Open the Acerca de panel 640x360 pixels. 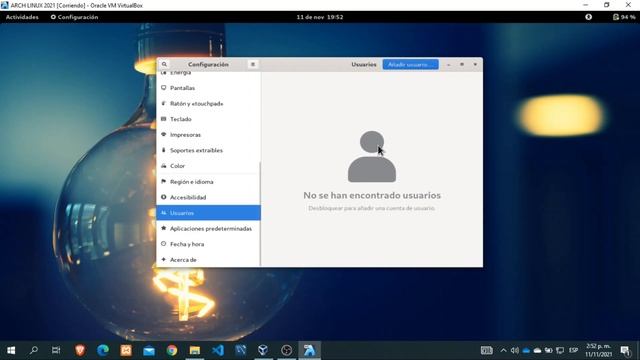(x=208, y=259)
